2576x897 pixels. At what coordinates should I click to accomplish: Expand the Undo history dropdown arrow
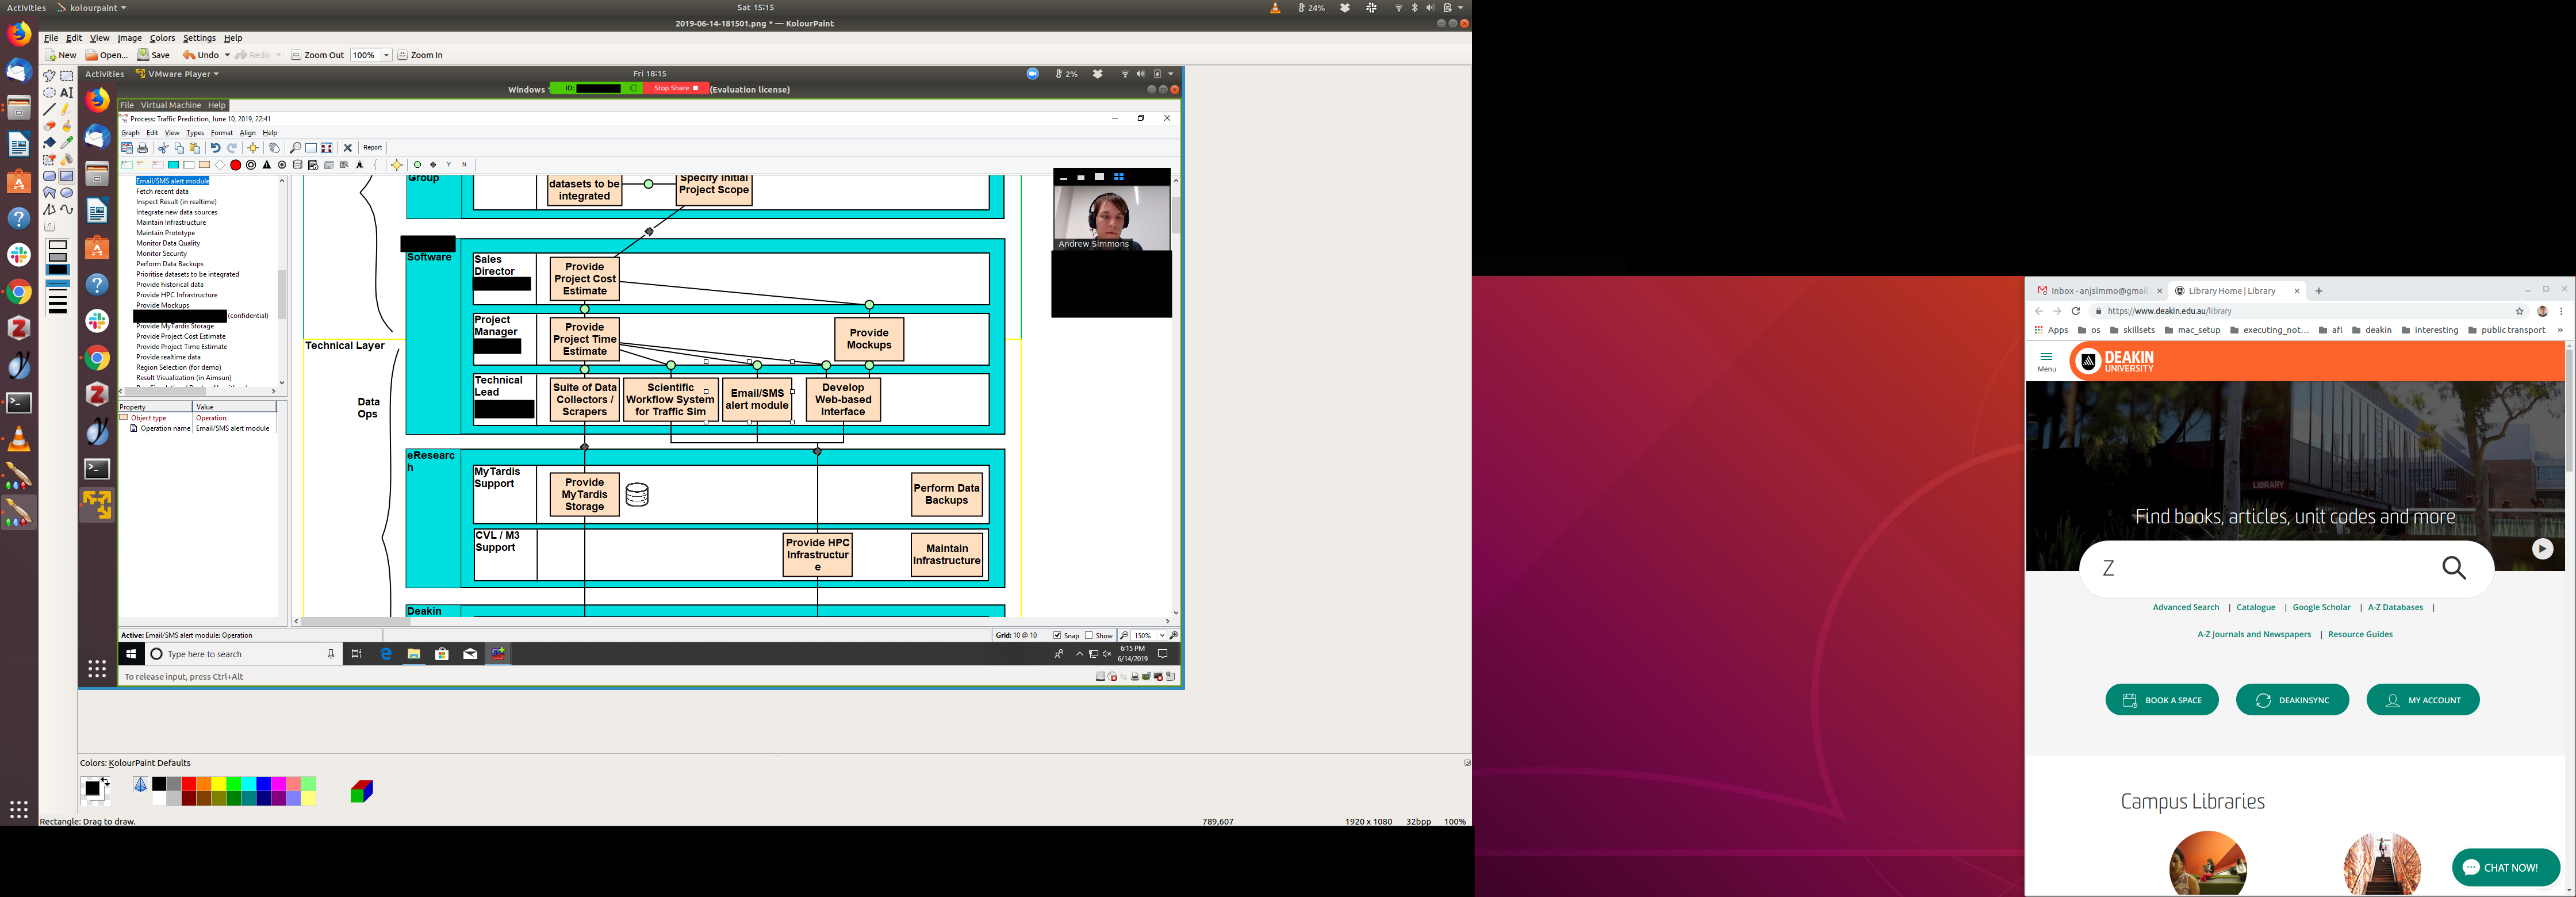pos(227,55)
